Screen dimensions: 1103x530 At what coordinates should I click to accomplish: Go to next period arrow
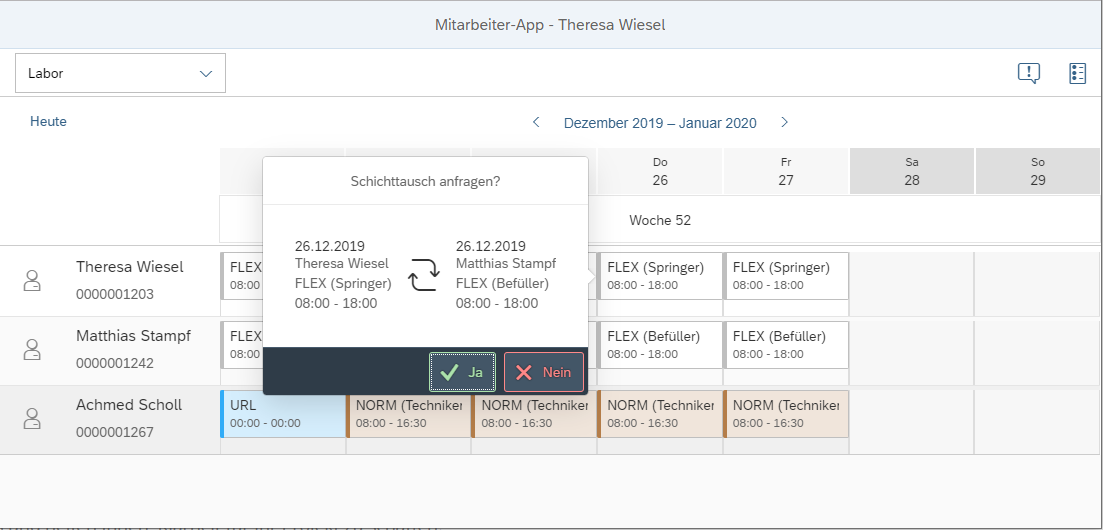784,122
